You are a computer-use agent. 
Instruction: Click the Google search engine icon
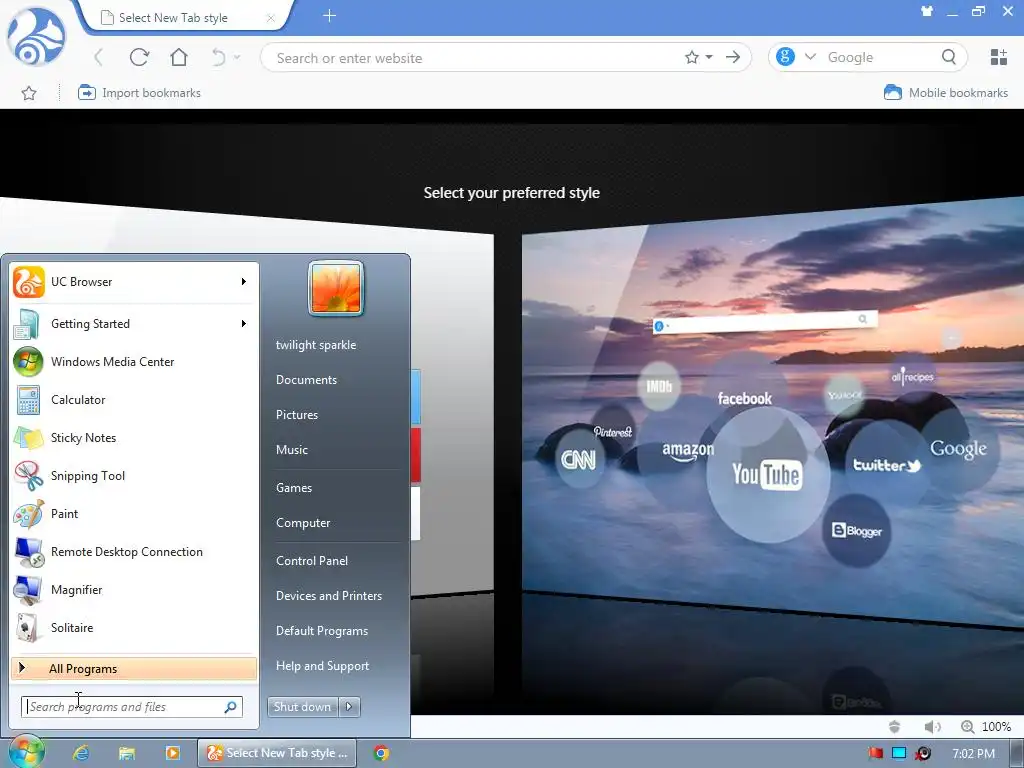pos(785,57)
